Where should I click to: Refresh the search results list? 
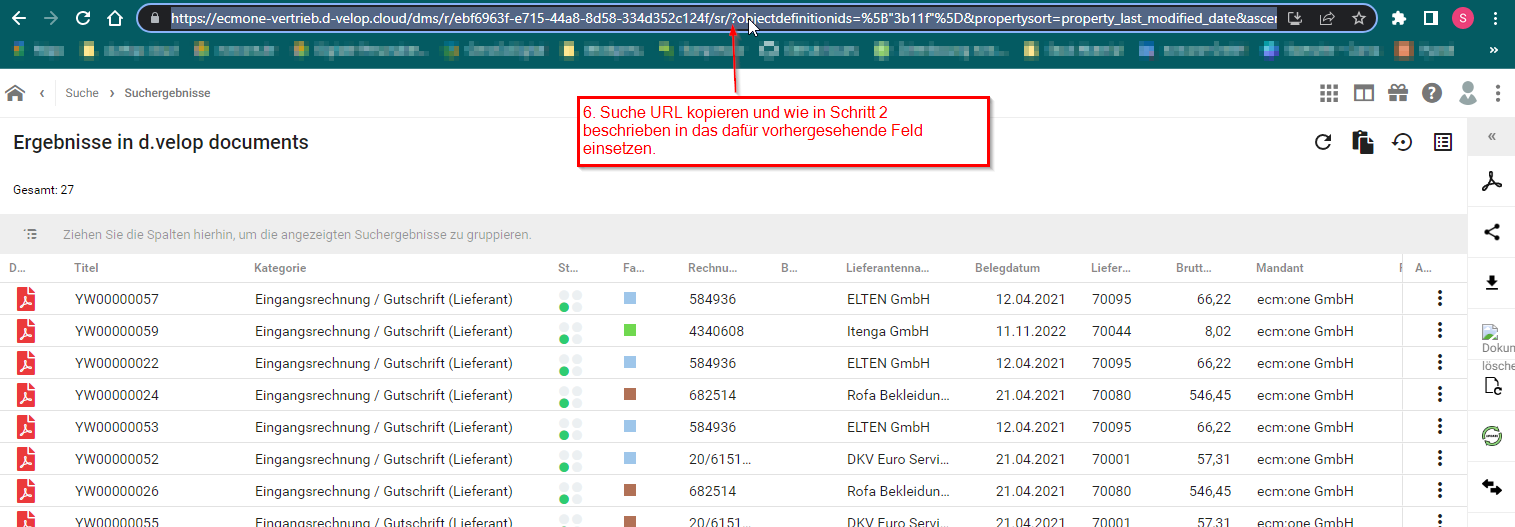point(1323,142)
